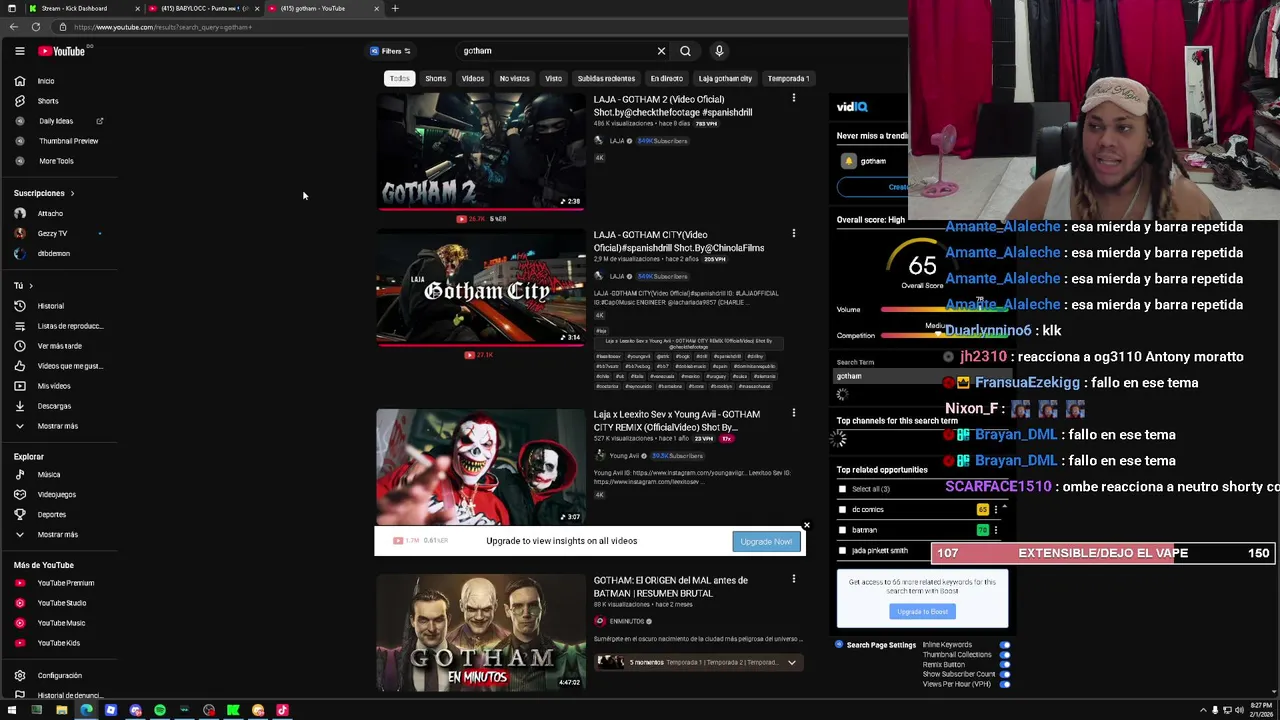This screenshot has width=1280, height=720.
Task: Select the Shorts filter chip
Action: coord(435,79)
